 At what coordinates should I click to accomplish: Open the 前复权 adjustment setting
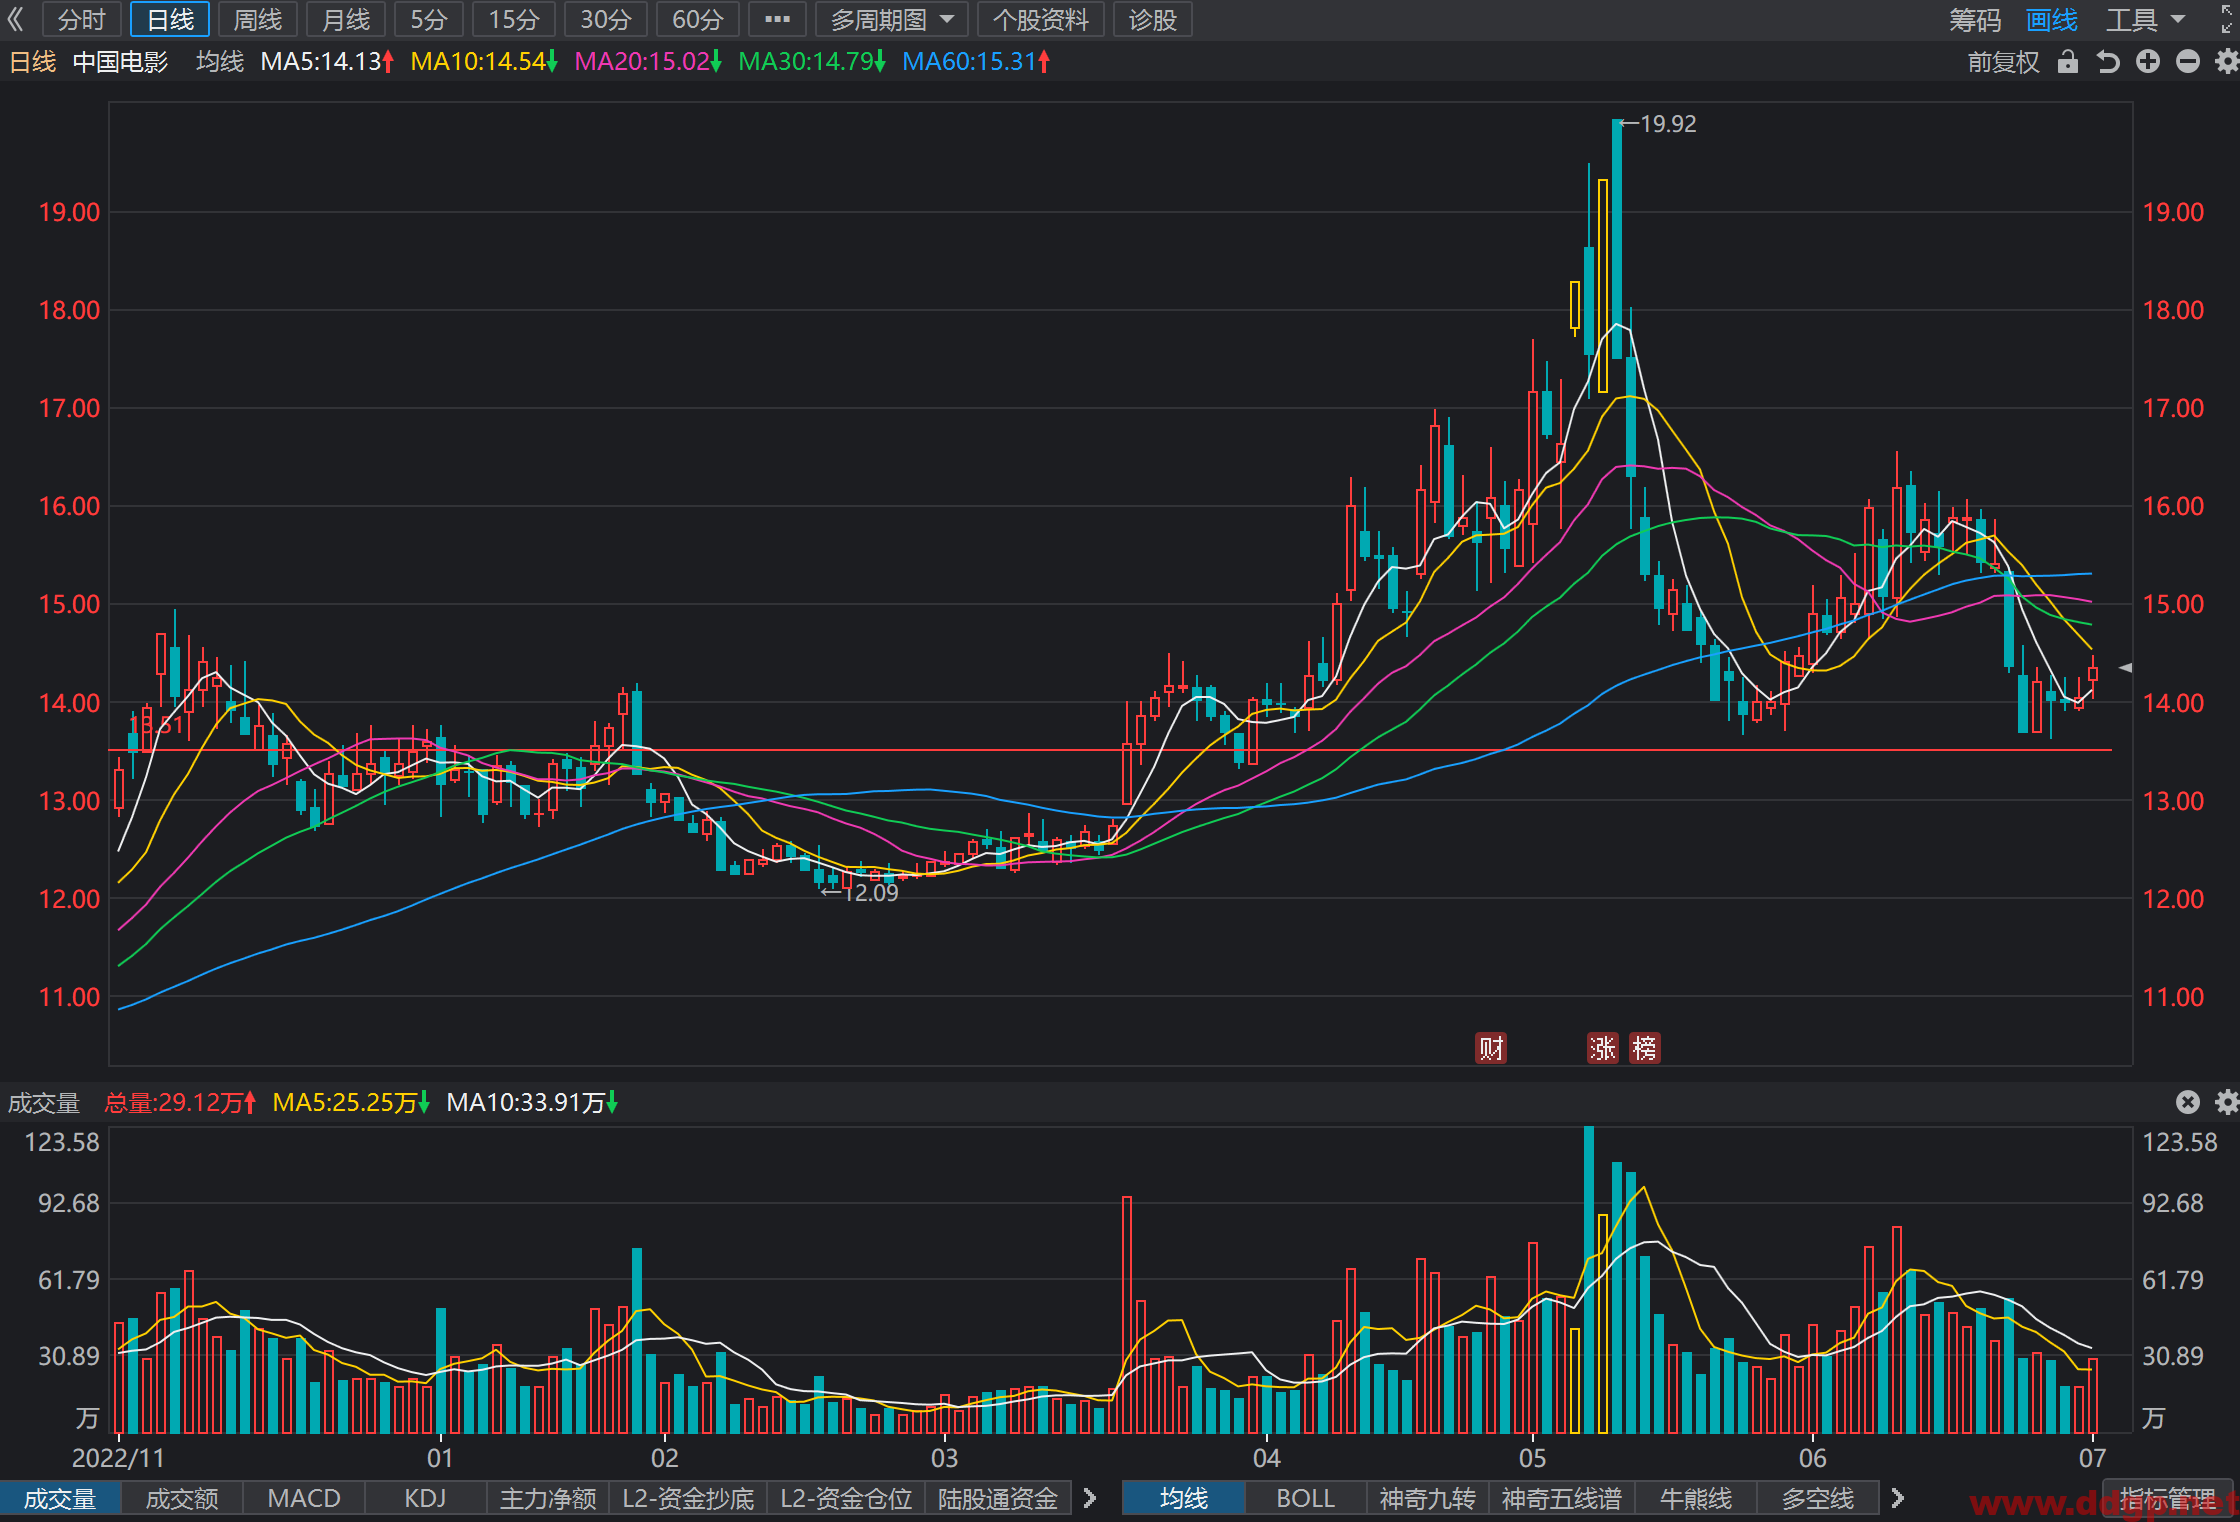(2003, 62)
